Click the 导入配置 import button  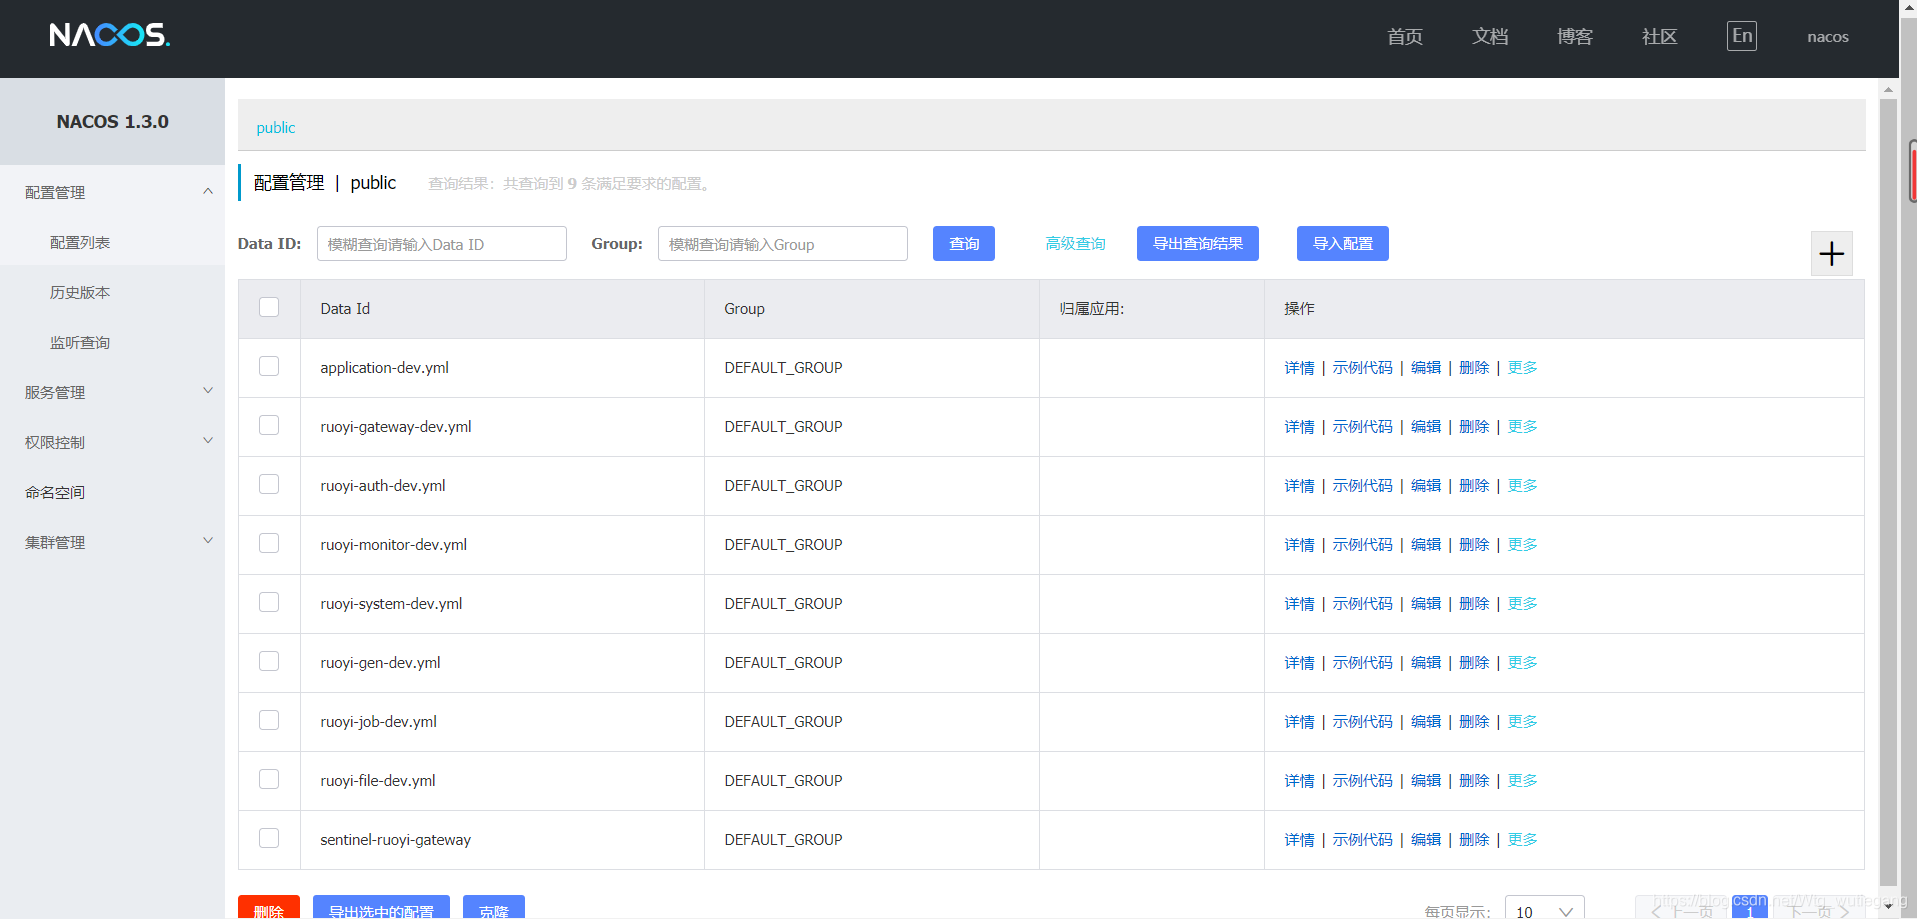pyautogui.click(x=1342, y=243)
